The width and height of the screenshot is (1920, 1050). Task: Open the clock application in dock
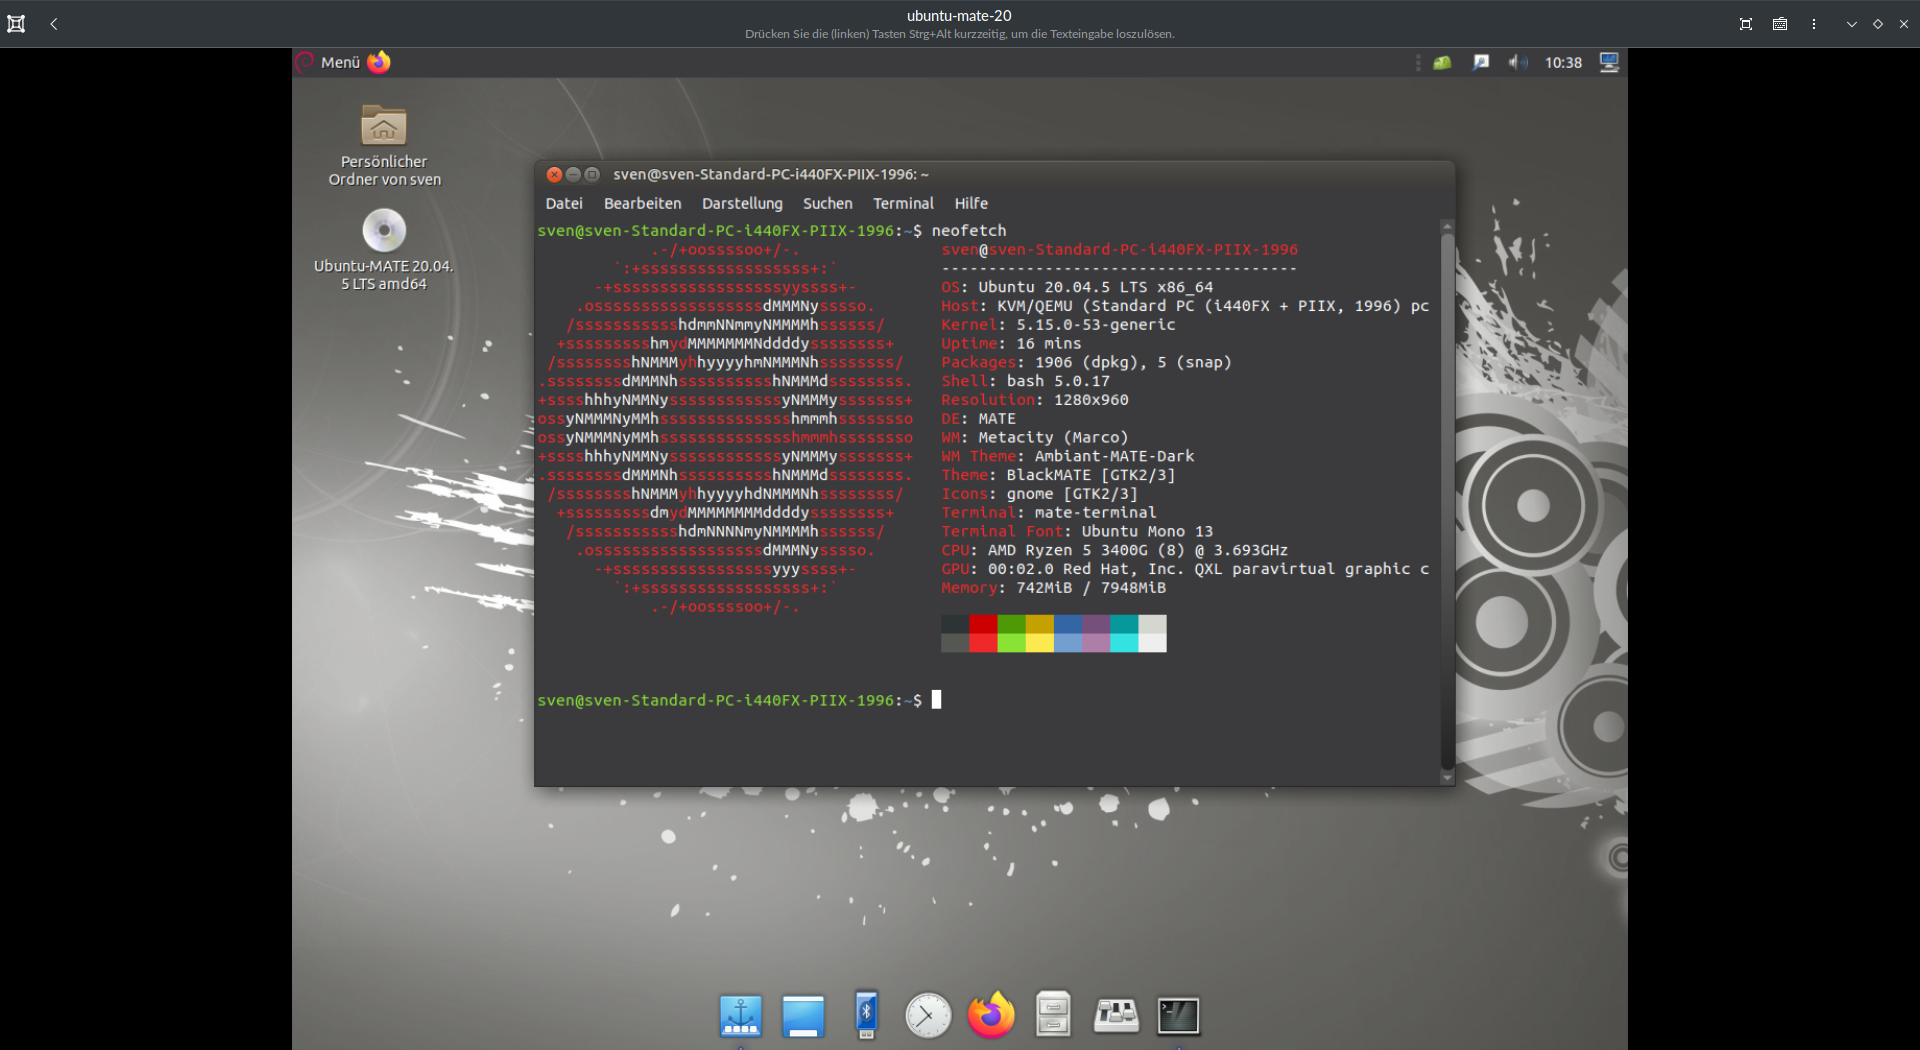pyautogui.click(x=928, y=1016)
